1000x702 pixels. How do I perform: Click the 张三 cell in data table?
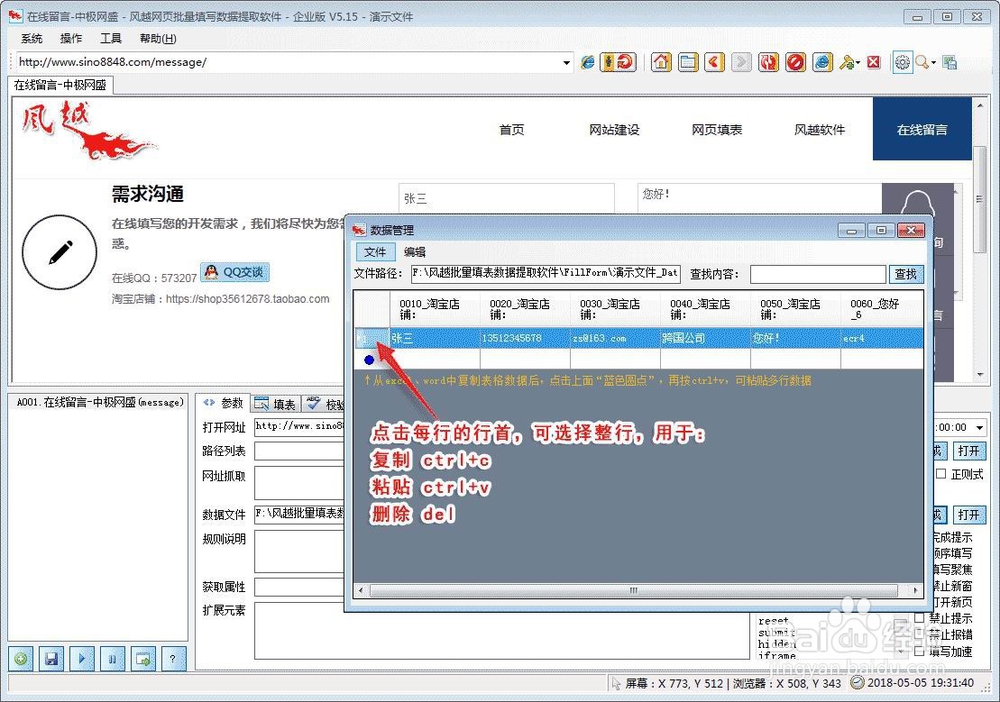point(435,338)
